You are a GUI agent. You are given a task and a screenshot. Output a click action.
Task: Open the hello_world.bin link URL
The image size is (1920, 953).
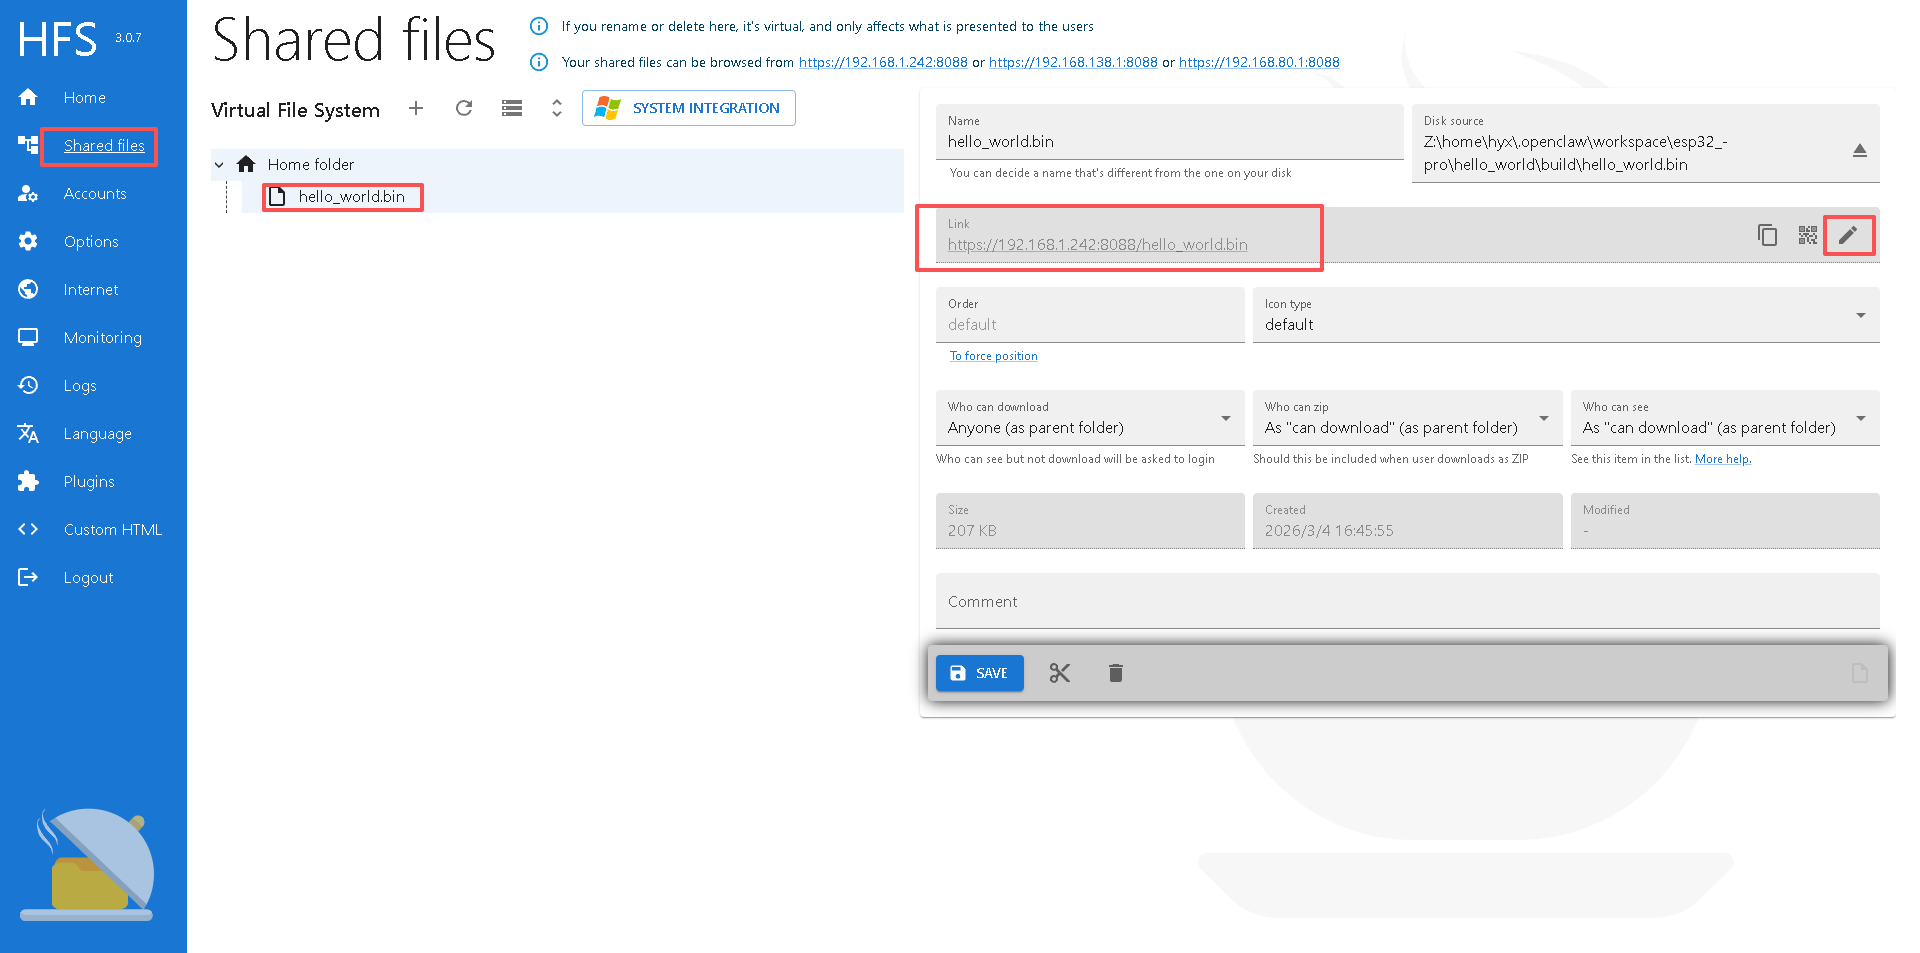tap(1097, 245)
